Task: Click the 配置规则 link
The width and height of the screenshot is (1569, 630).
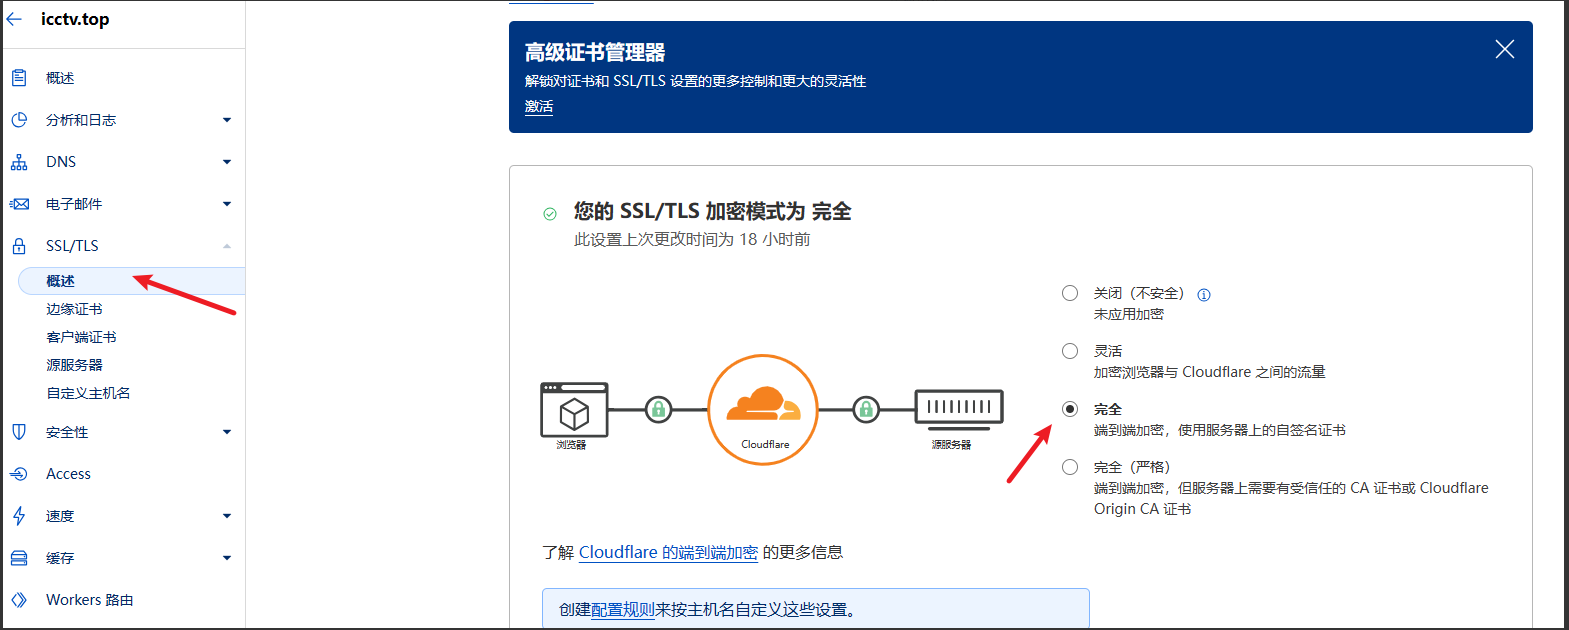Action: click(x=622, y=609)
